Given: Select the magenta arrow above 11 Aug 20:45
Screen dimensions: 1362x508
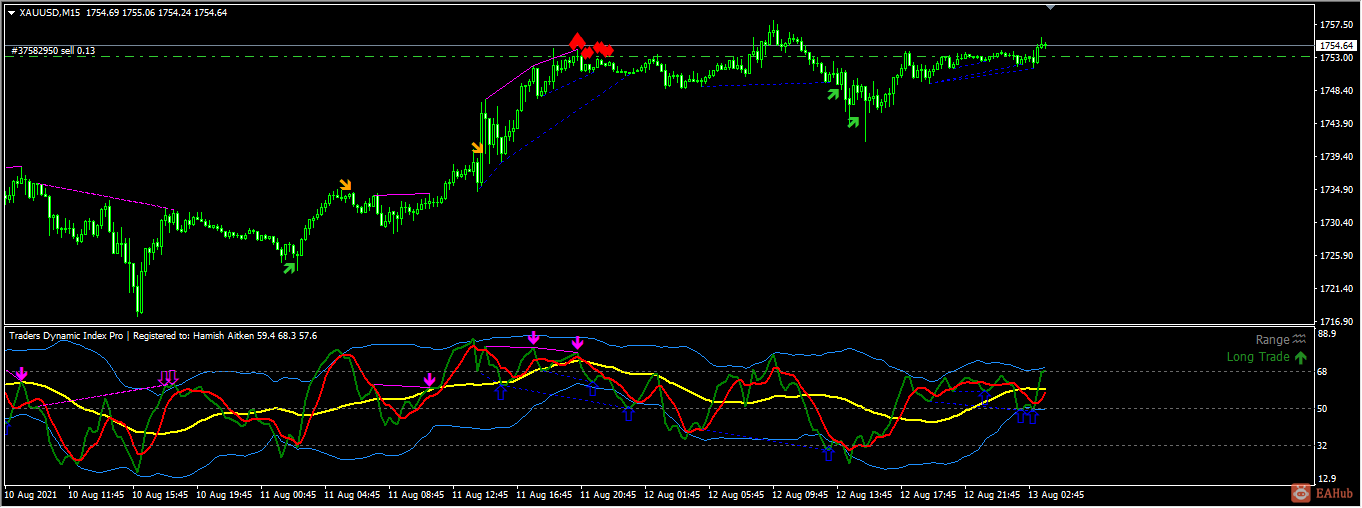Looking at the screenshot, I should pos(577,345).
